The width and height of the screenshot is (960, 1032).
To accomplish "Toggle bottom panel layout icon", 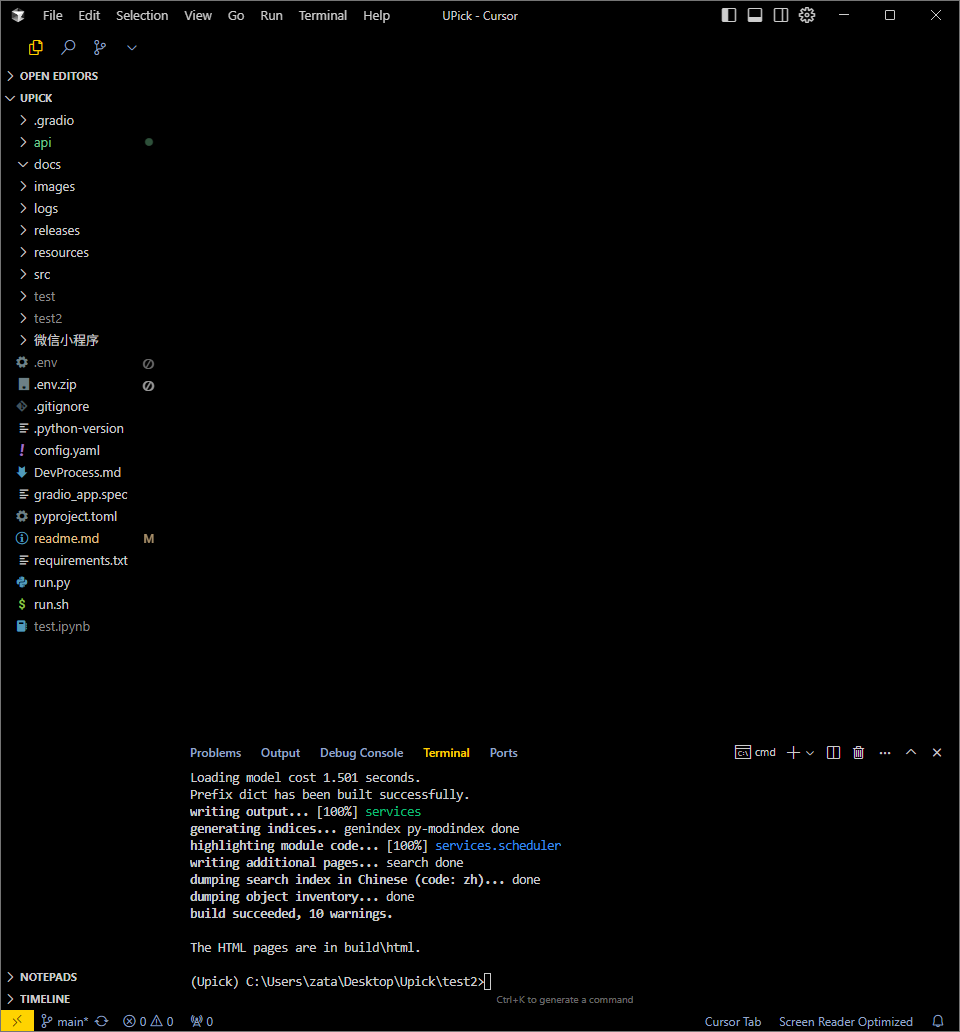I will (755, 15).
